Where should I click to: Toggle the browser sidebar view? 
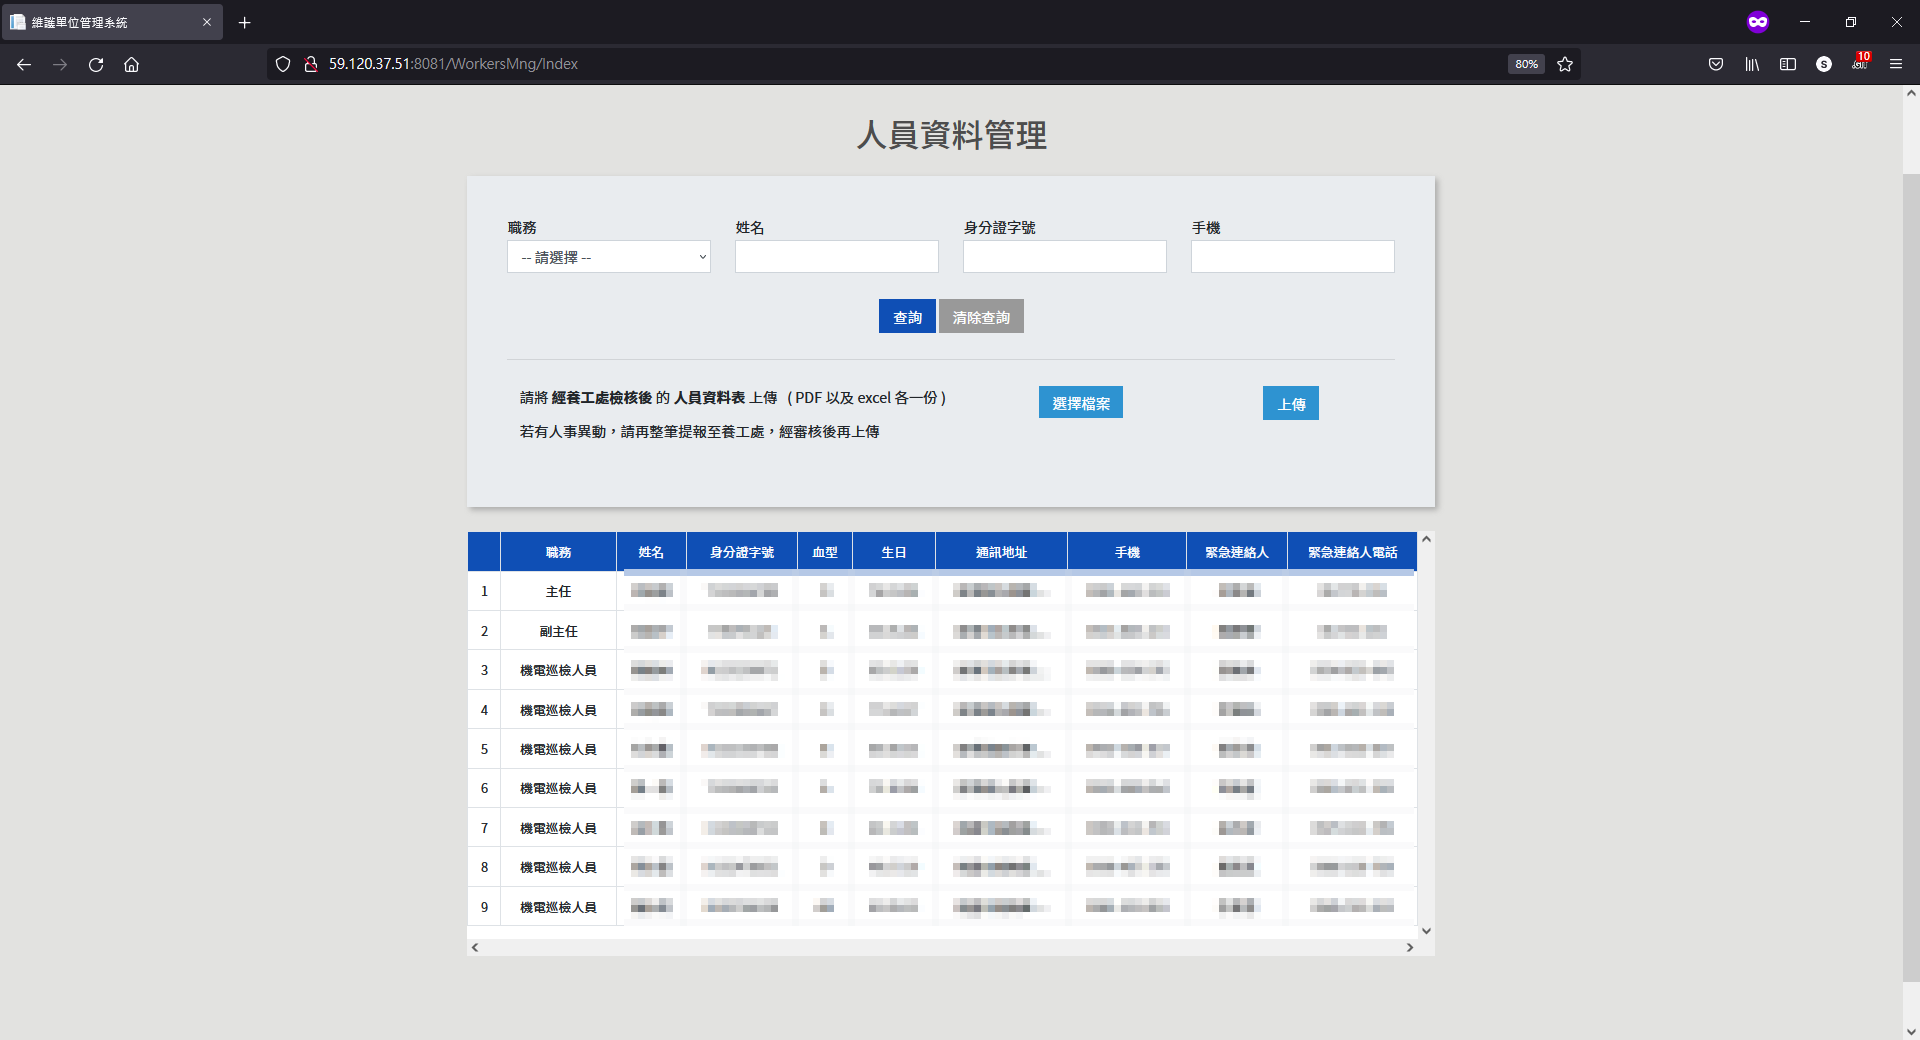tap(1788, 64)
